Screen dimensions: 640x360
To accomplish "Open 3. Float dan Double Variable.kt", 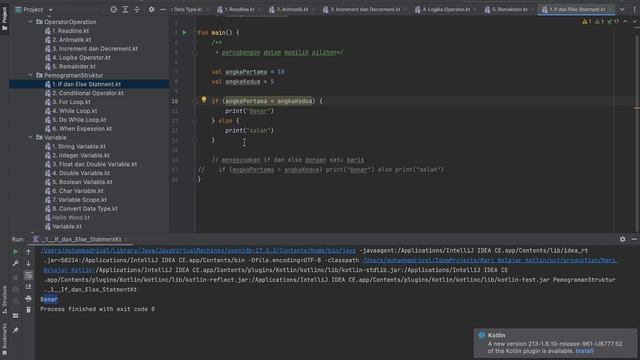I will pos(94,164).
